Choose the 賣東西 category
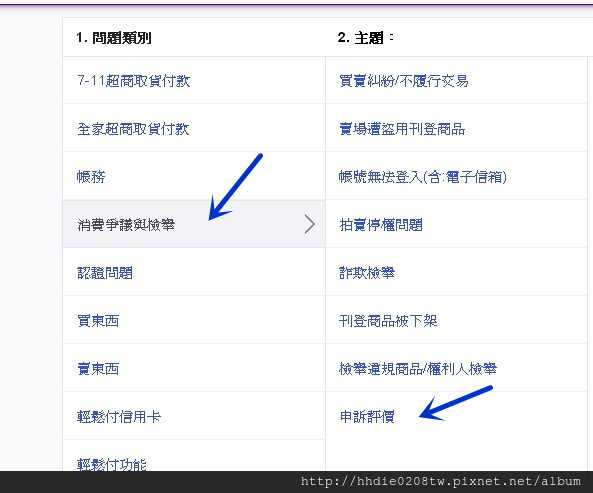 [x=98, y=369]
